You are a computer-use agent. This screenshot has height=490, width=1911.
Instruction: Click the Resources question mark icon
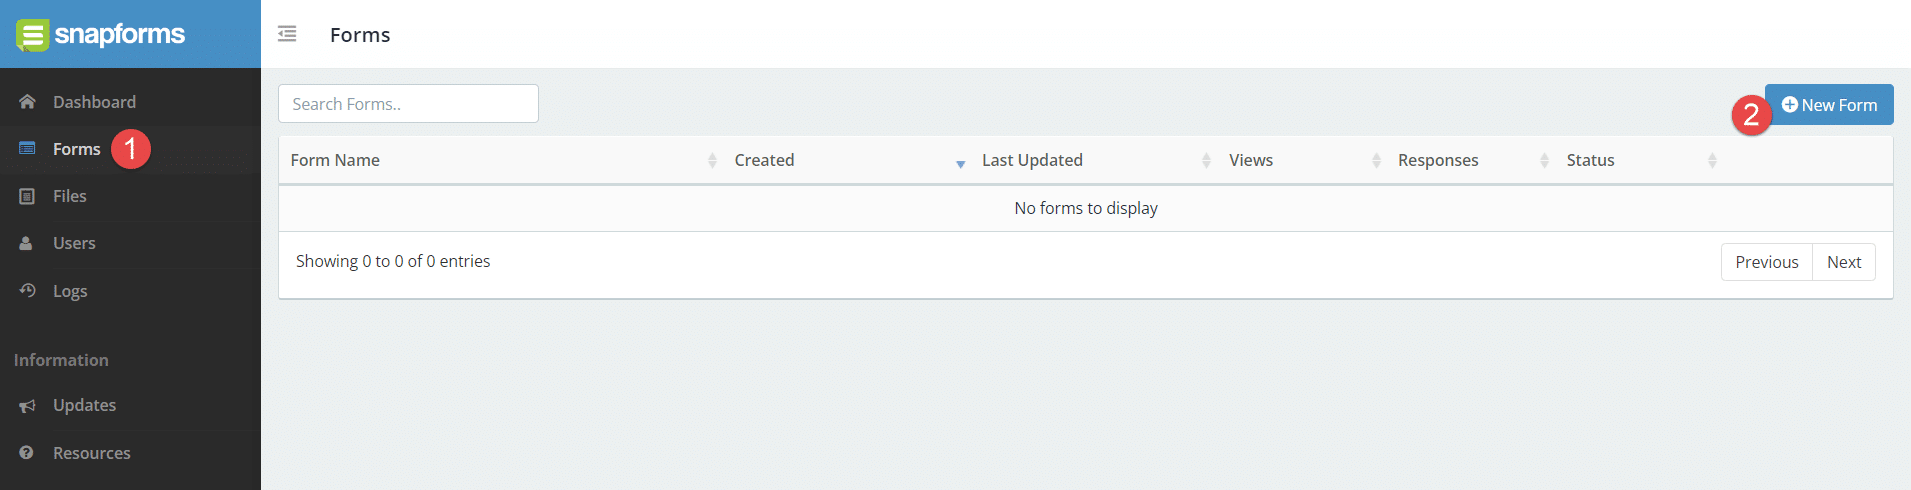[26, 452]
